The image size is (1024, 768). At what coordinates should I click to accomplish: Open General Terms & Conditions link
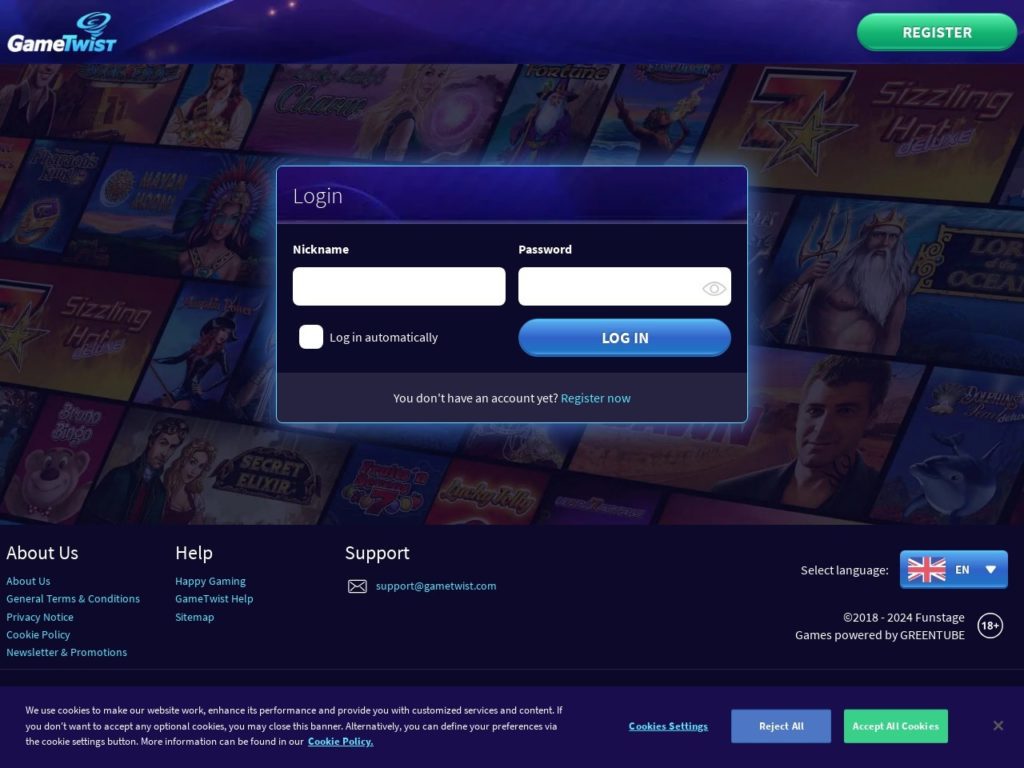[x=73, y=599]
